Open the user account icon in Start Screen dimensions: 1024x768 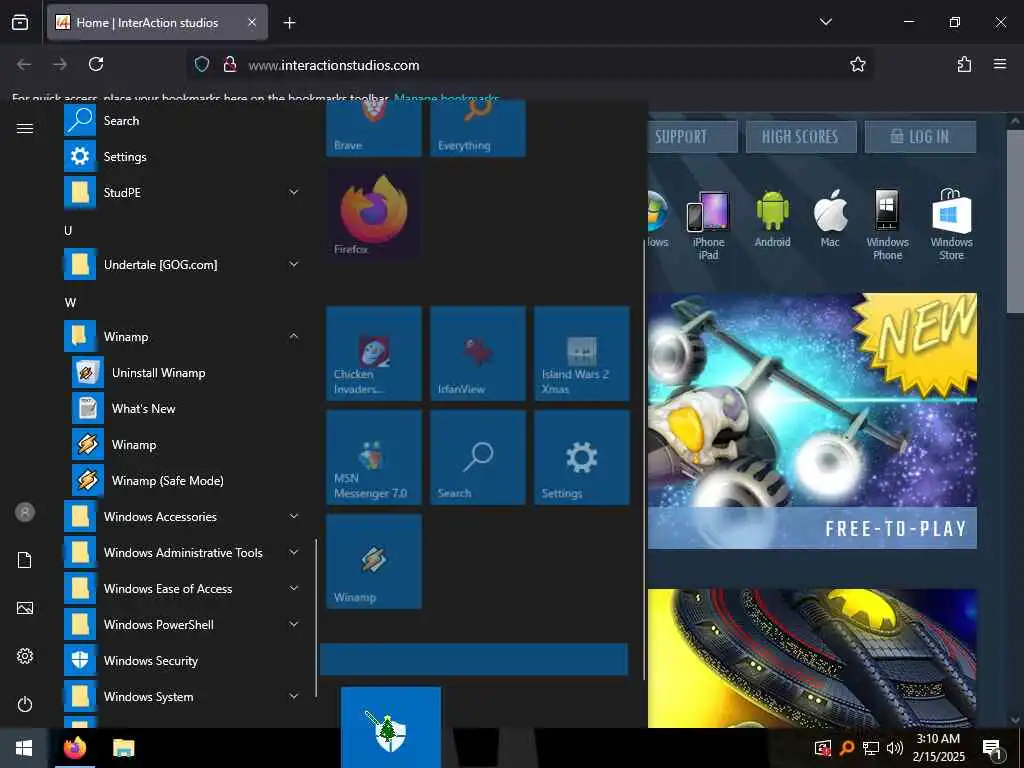pyautogui.click(x=25, y=512)
